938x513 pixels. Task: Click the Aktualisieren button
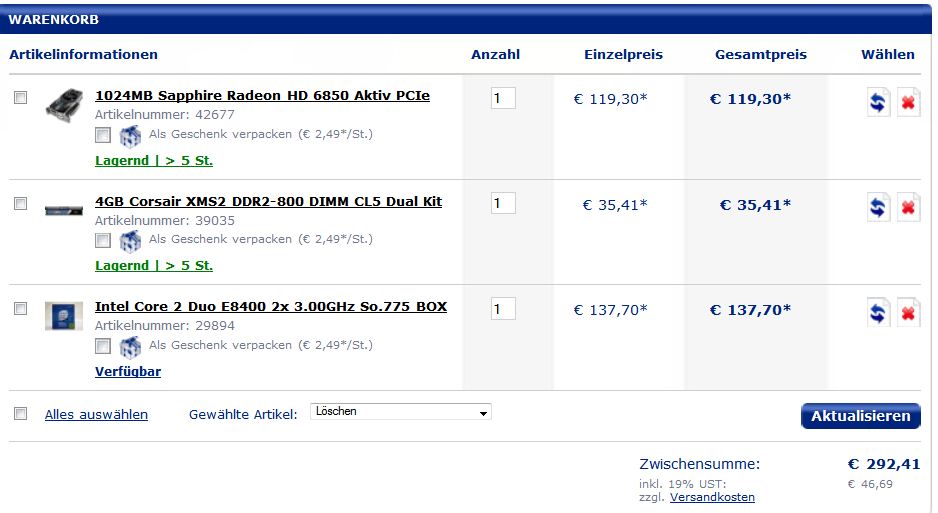tap(860, 416)
